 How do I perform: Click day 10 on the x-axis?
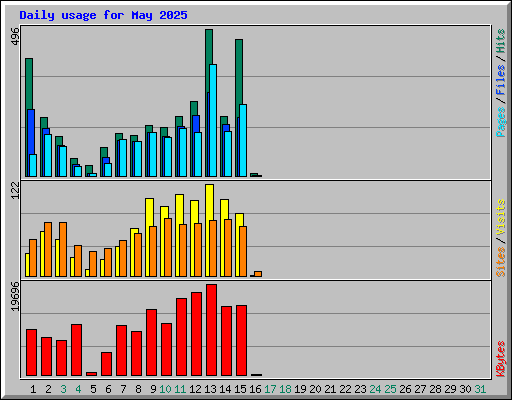[x=165, y=389]
